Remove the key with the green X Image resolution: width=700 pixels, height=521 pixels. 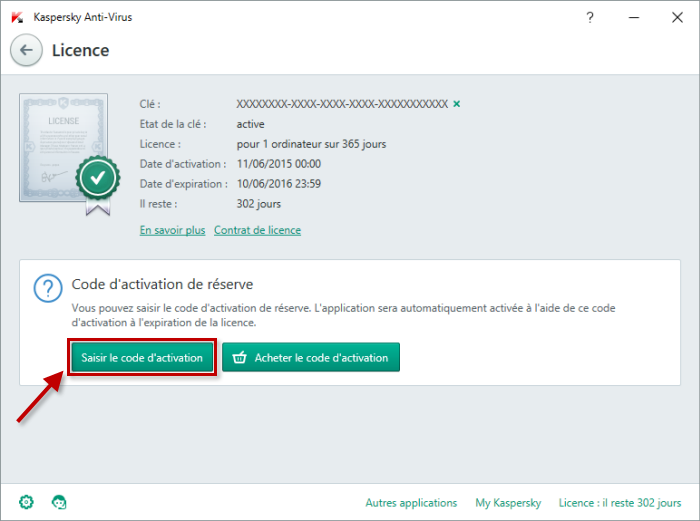click(x=457, y=104)
